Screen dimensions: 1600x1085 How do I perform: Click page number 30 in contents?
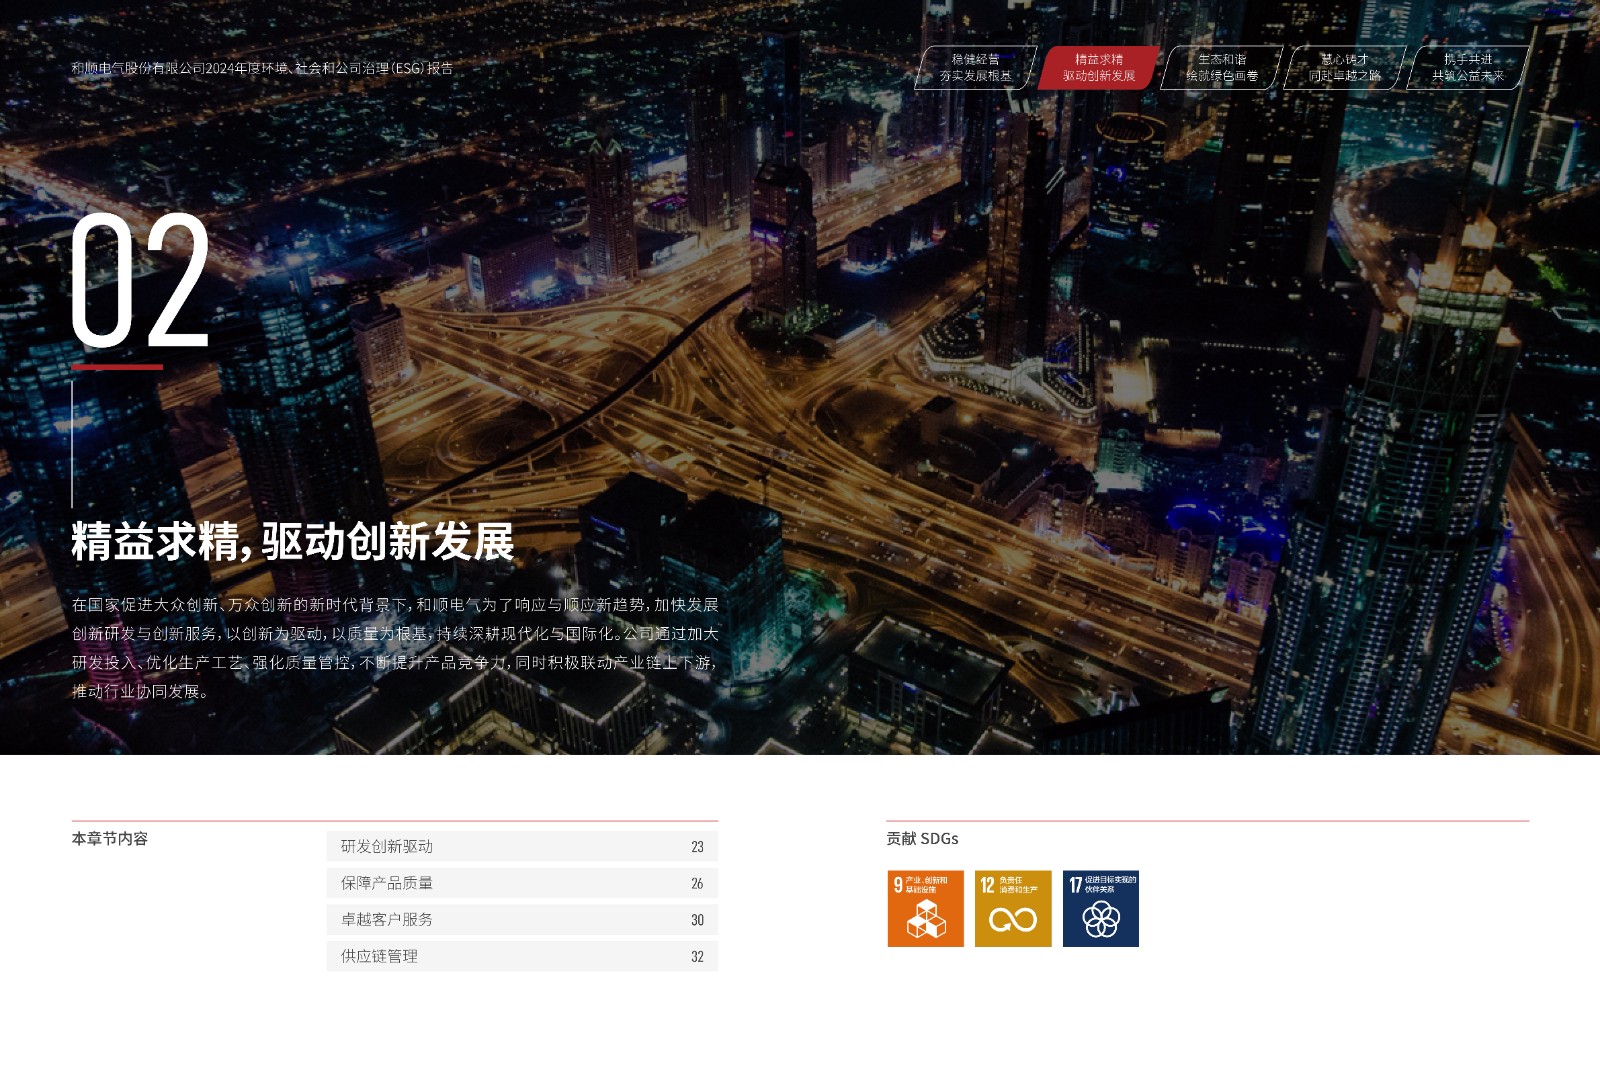tap(697, 920)
